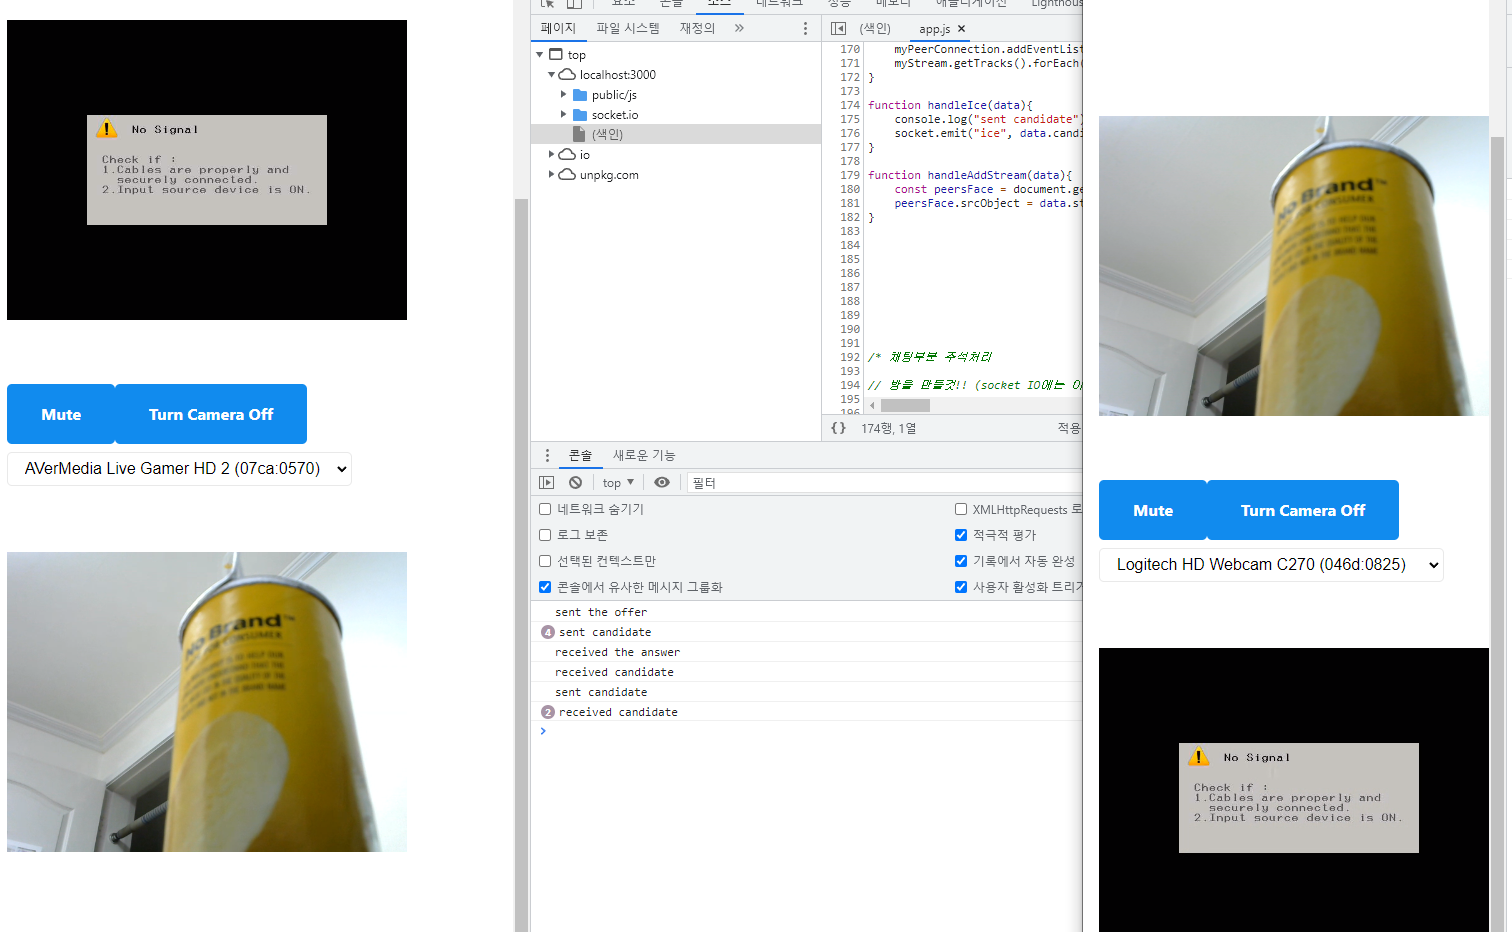Expand the socket.io folder

[563, 115]
